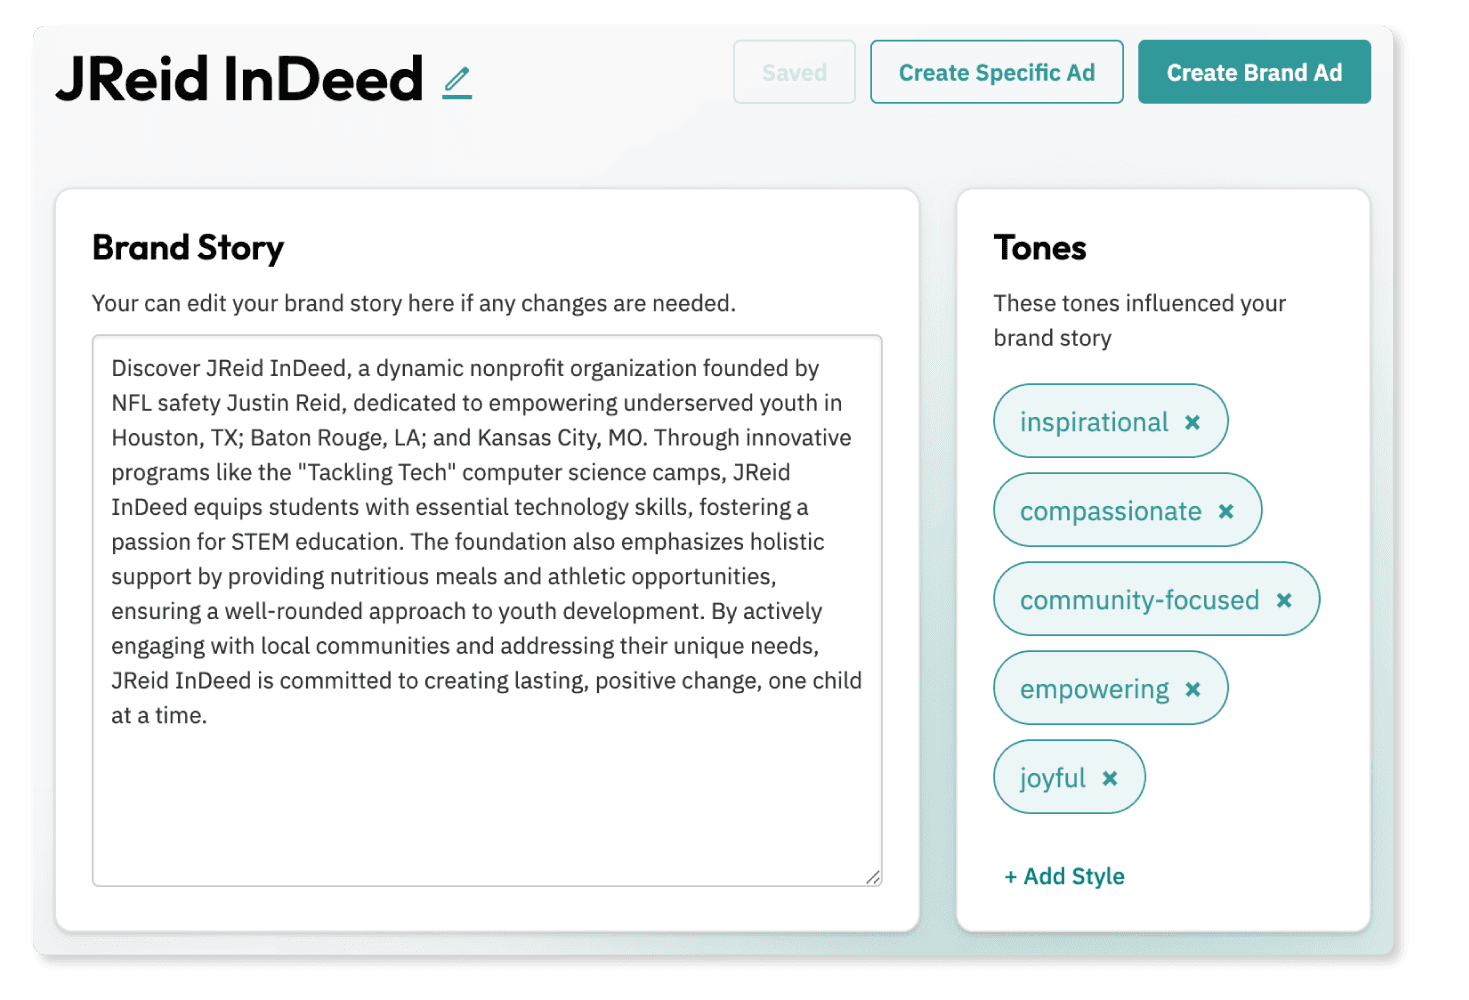1469x1000 pixels.
Task: Remove the empowering tone with its X
Action: (1193, 689)
